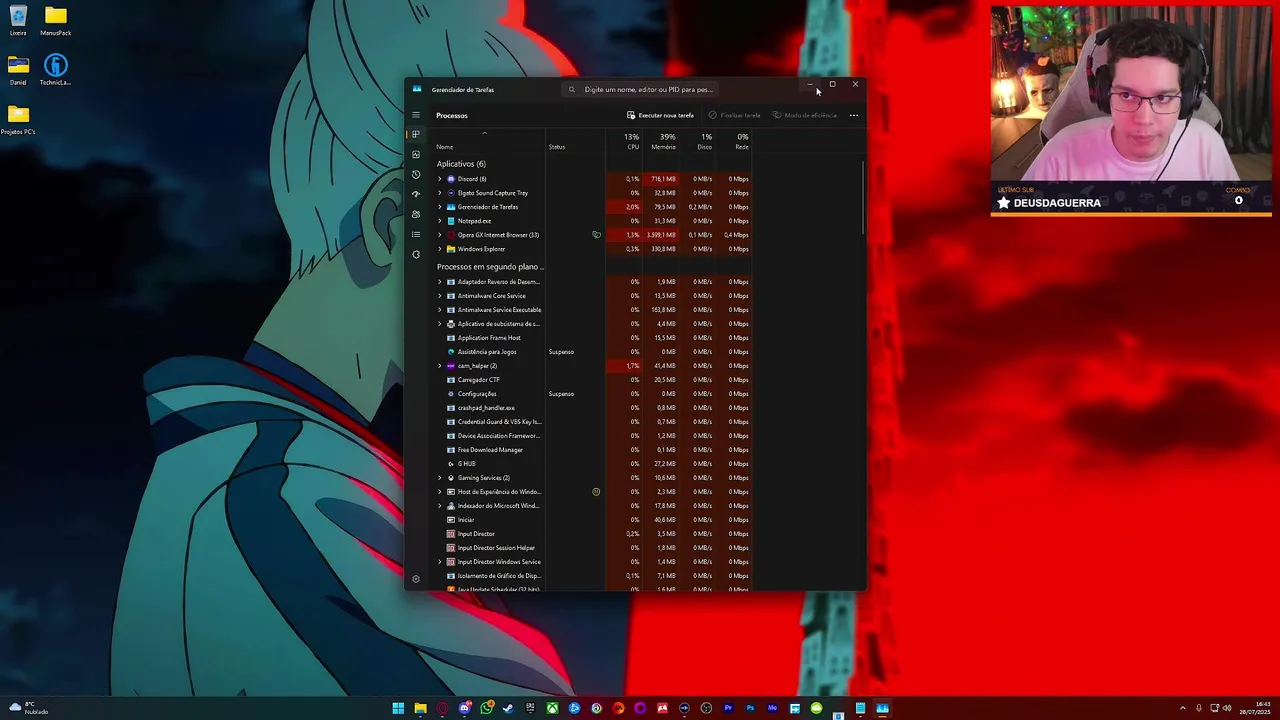The image size is (1280, 720).
Task: Open the weather widget on the taskbar
Action: coord(27,708)
